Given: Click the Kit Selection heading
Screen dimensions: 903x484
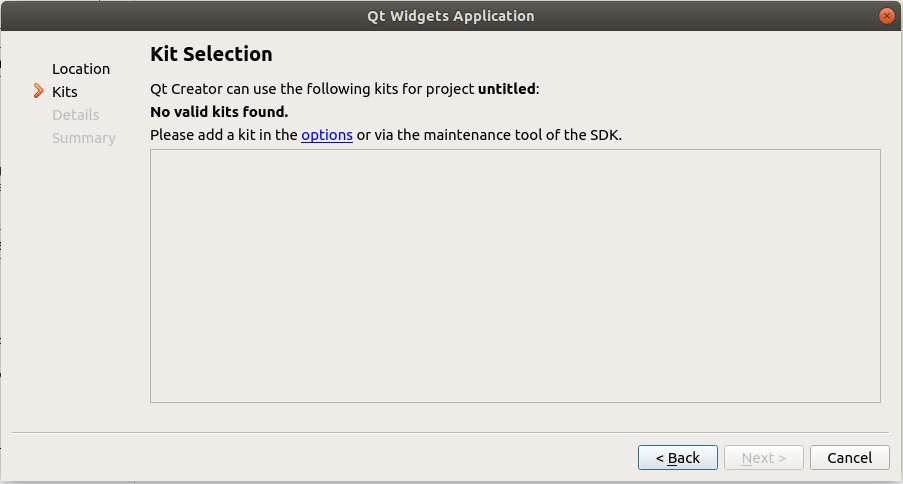Looking at the screenshot, I should [211, 54].
